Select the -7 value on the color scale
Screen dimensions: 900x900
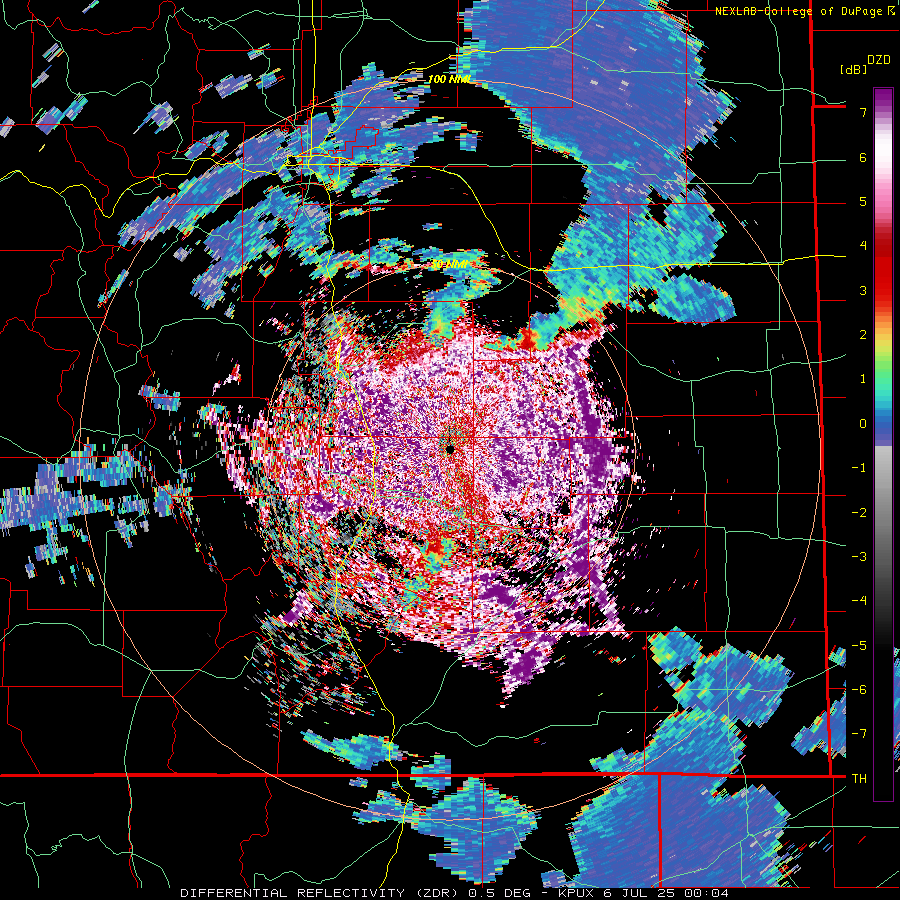(859, 734)
